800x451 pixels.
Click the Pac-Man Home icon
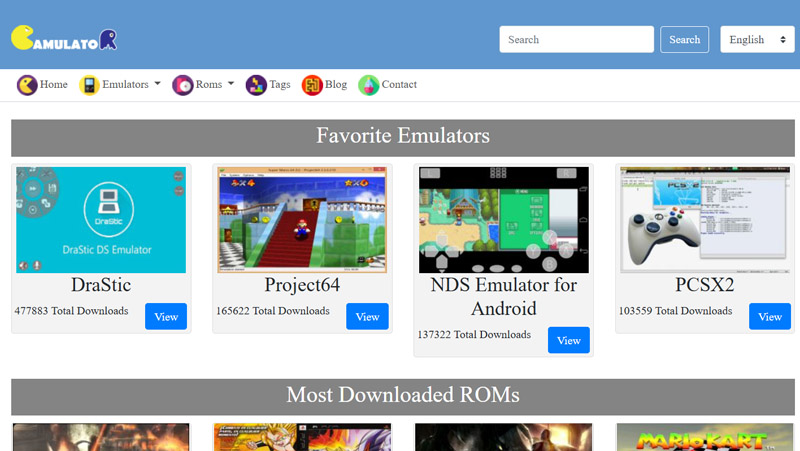(x=27, y=85)
